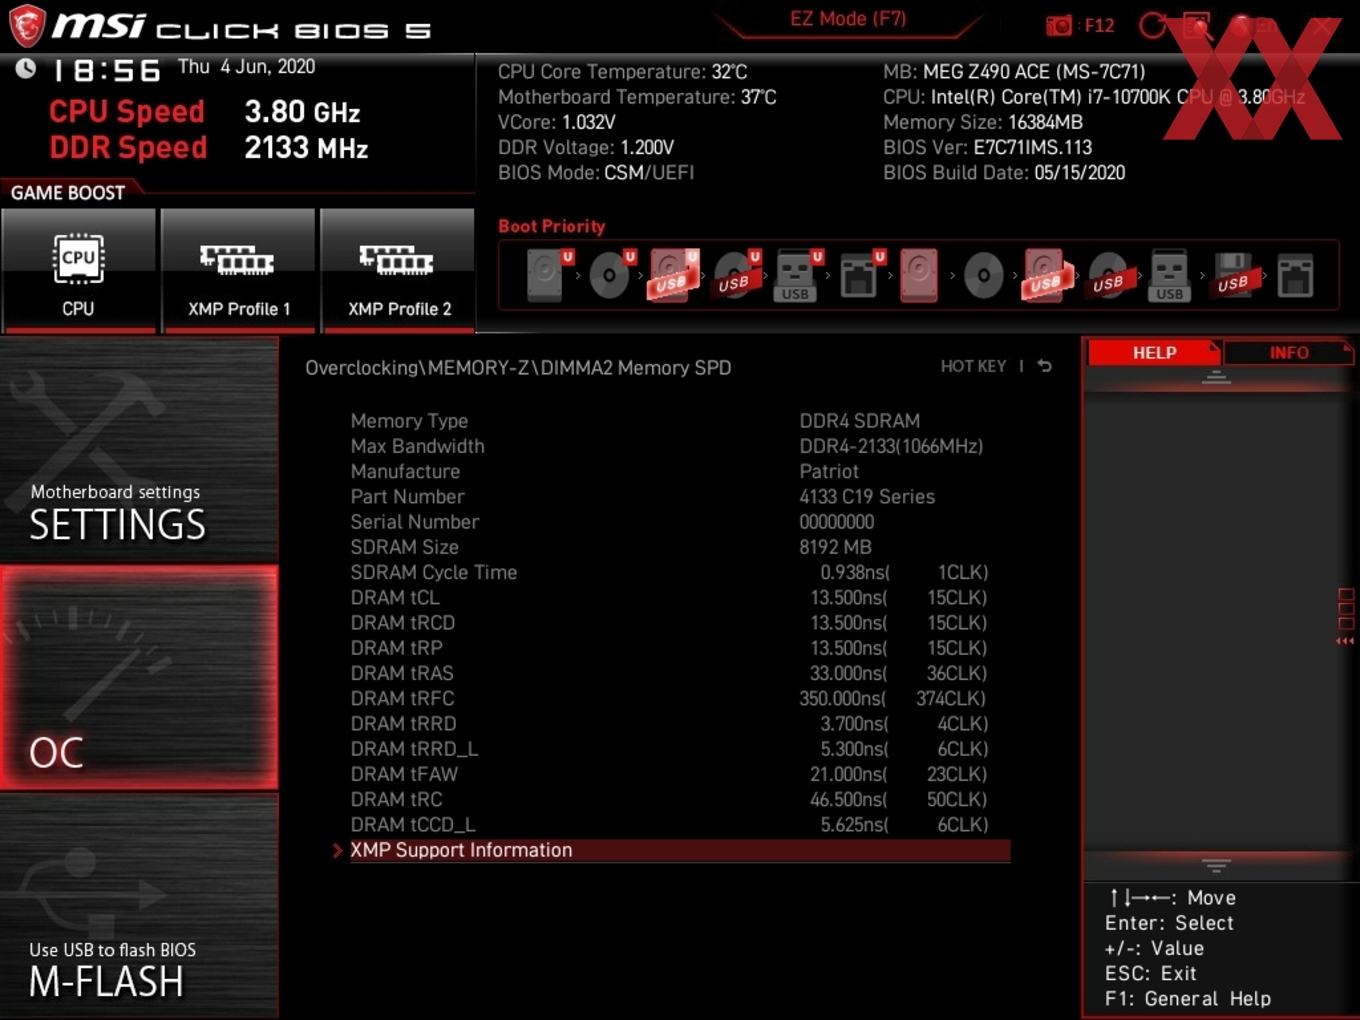Click the DDR4-2133(1066MHz) bandwidth value
The height and width of the screenshot is (1020, 1360).
(x=891, y=446)
